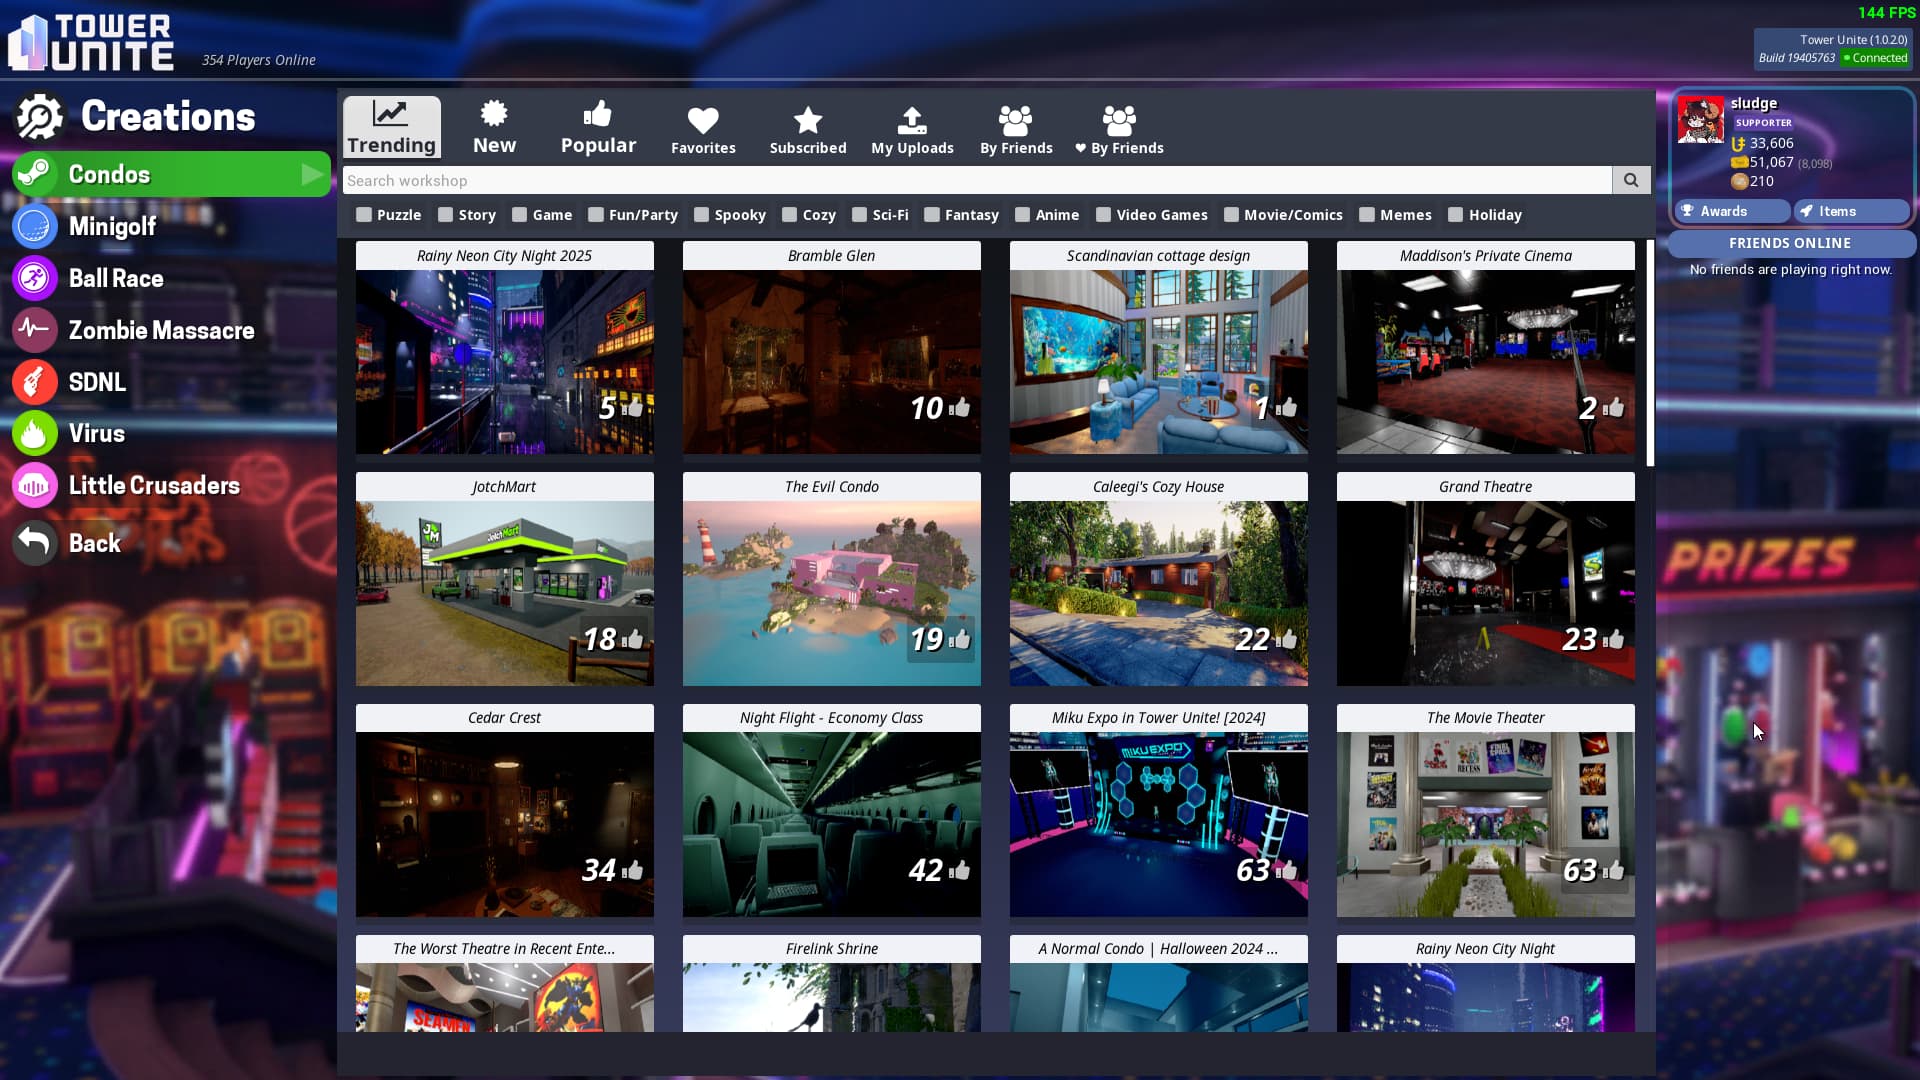Image resolution: width=1920 pixels, height=1080 pixels.
Task: Enable the Puzzle filter checkbox
Action: (x=364, y=215)
